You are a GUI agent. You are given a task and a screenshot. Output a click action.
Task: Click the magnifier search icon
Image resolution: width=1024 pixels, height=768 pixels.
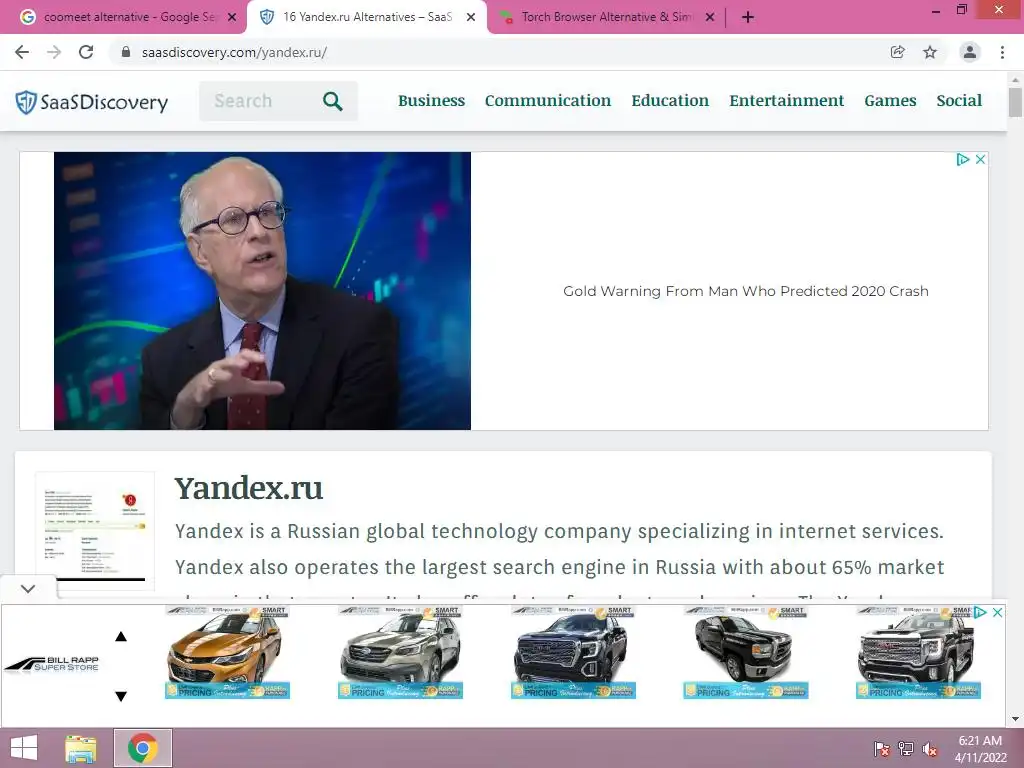[332, 101]
